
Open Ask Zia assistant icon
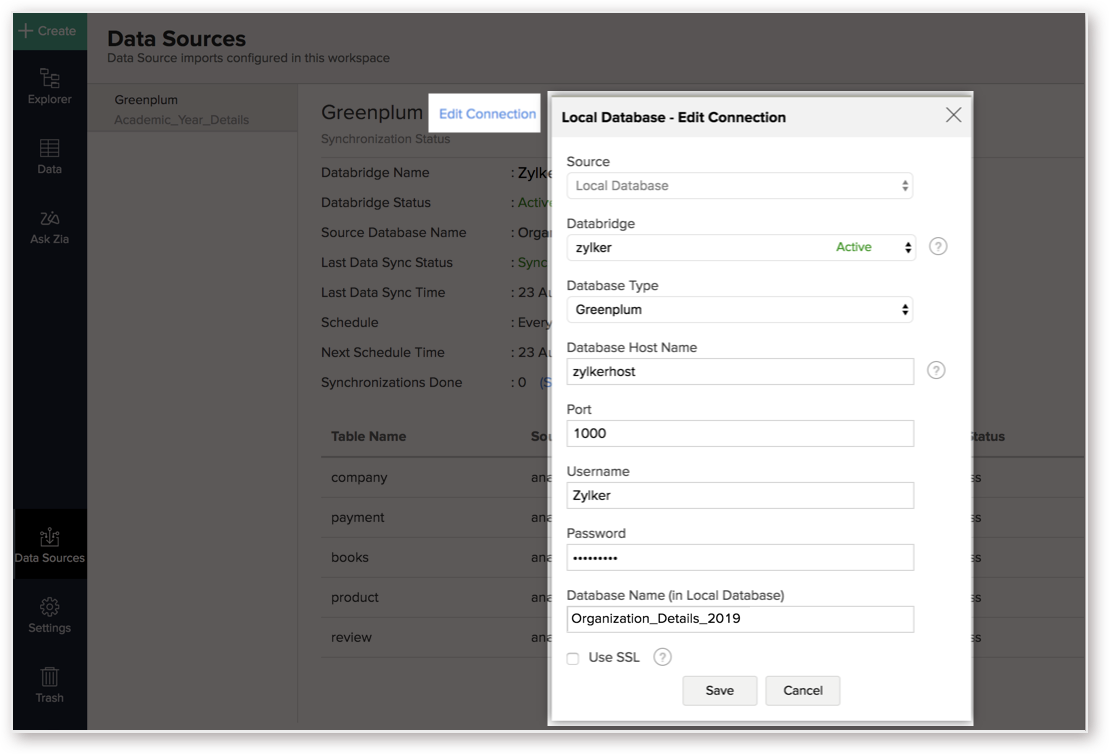50,227
